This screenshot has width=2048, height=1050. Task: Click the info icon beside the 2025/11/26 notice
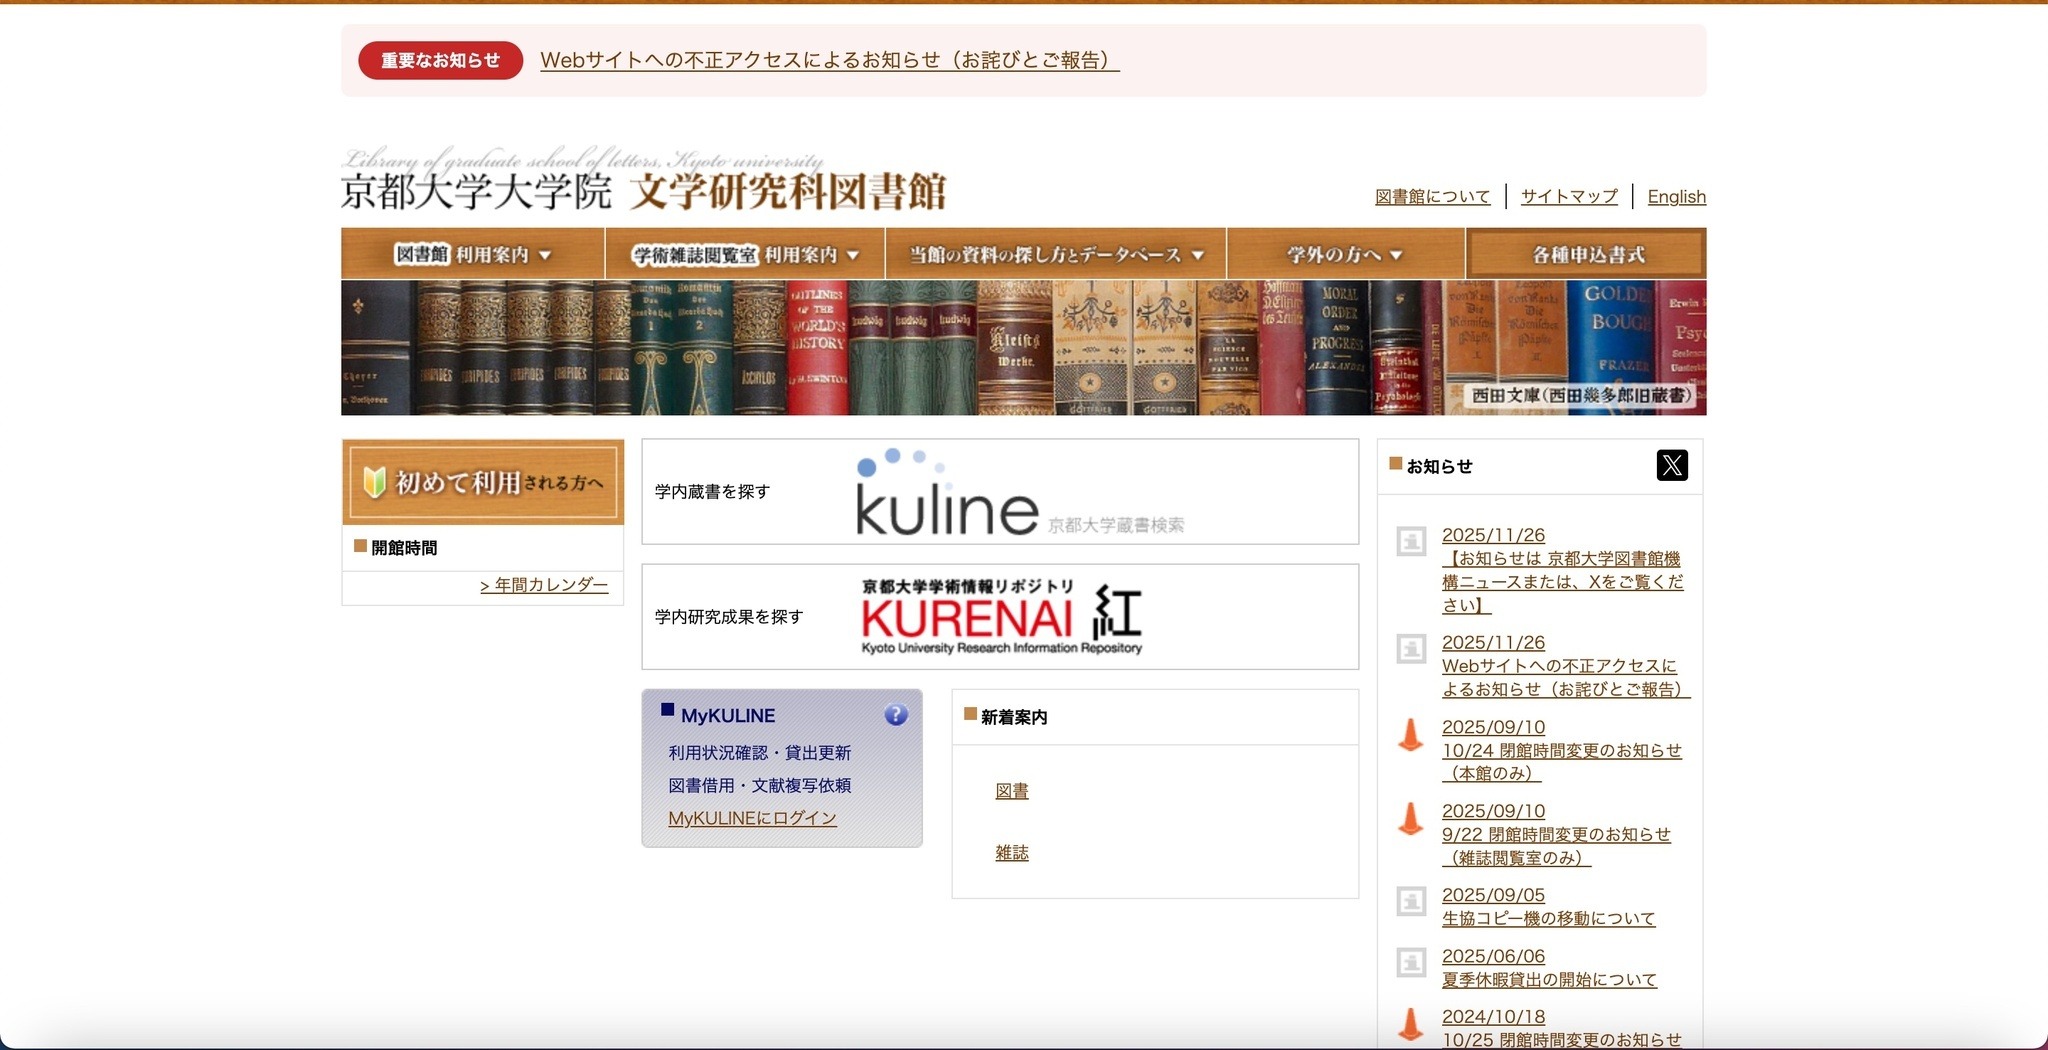point(1410,541)
